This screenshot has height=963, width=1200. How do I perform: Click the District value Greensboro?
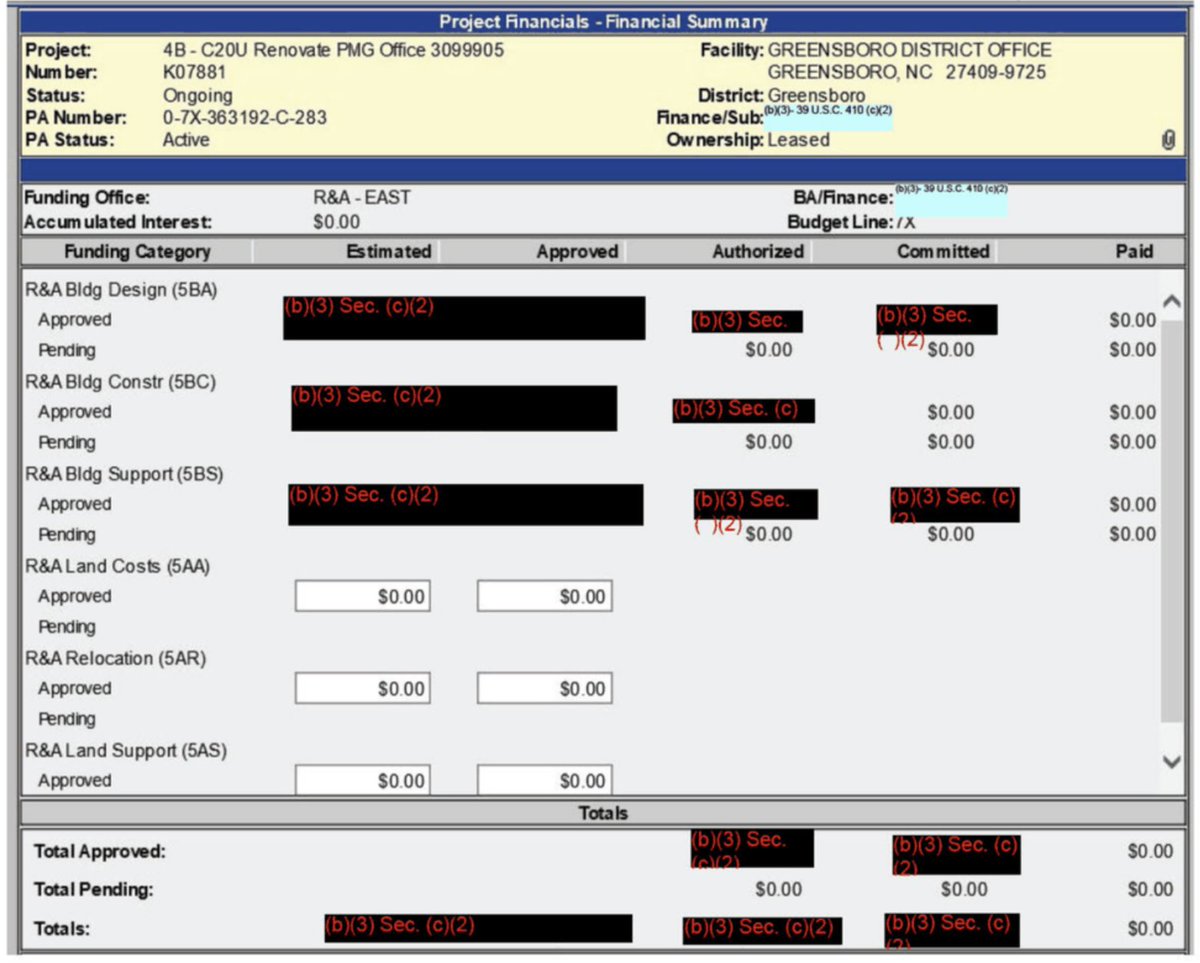coord(816,96)
